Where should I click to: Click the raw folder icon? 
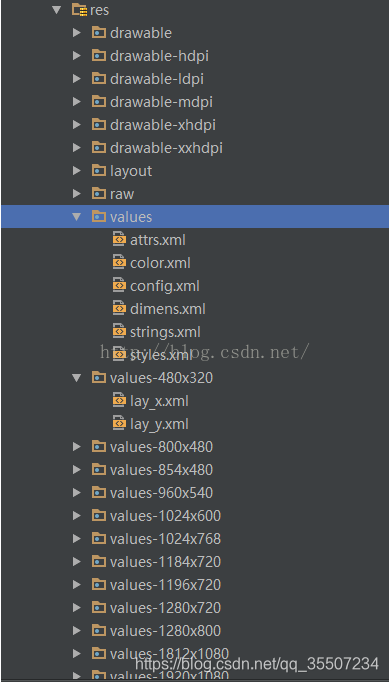[99, 193]
